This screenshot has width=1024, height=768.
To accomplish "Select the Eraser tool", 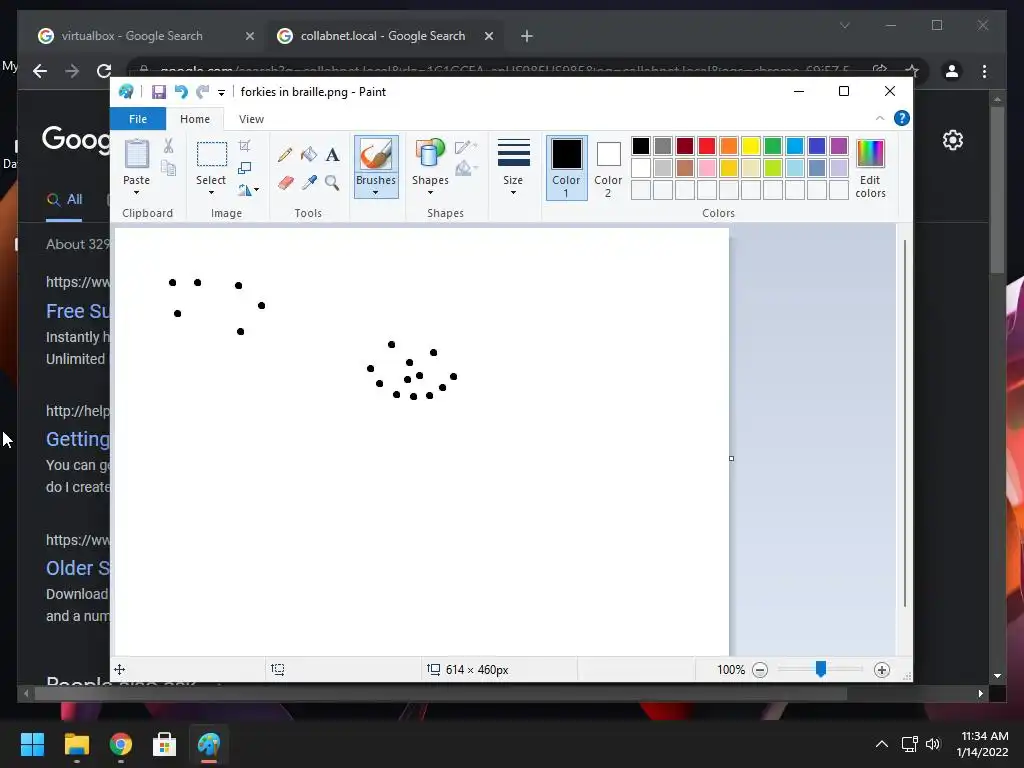I will point(285,182).
